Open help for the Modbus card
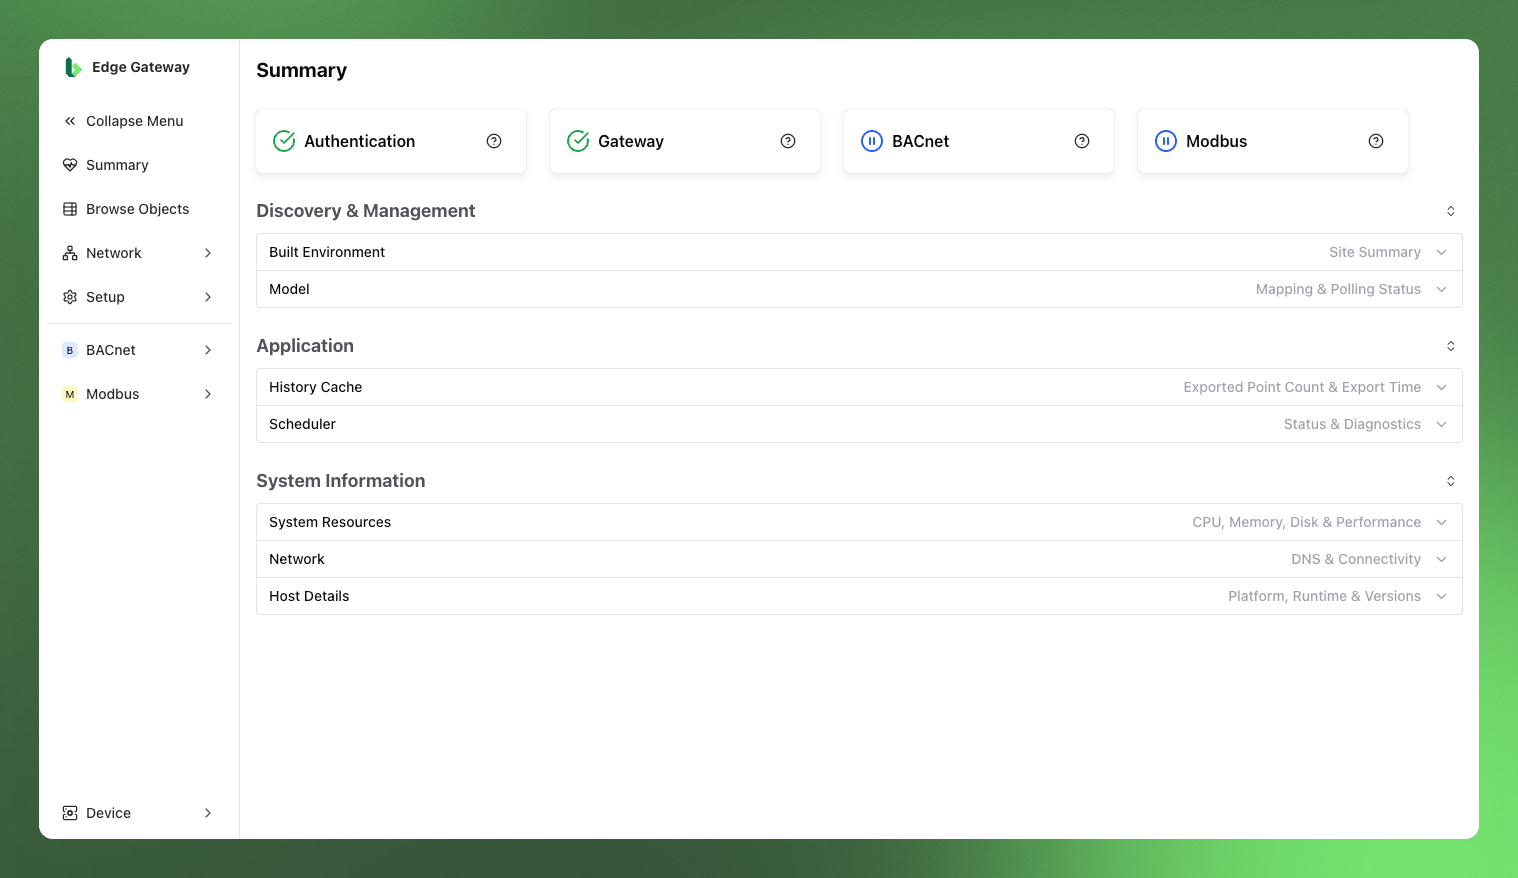This screenshot has width=1518, height=878. coord(1376,141)
